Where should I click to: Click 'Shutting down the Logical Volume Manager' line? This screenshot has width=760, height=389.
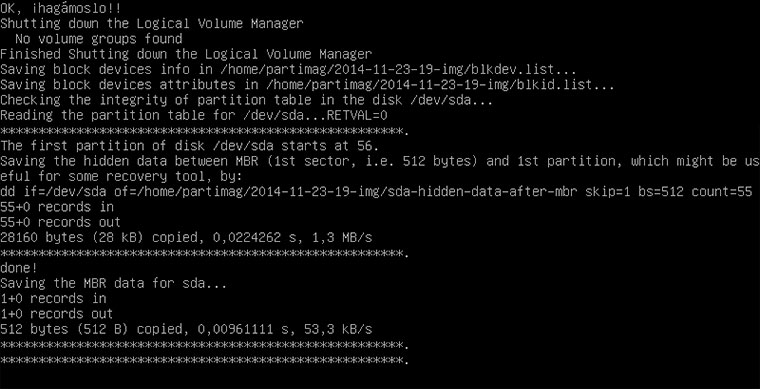152,23
